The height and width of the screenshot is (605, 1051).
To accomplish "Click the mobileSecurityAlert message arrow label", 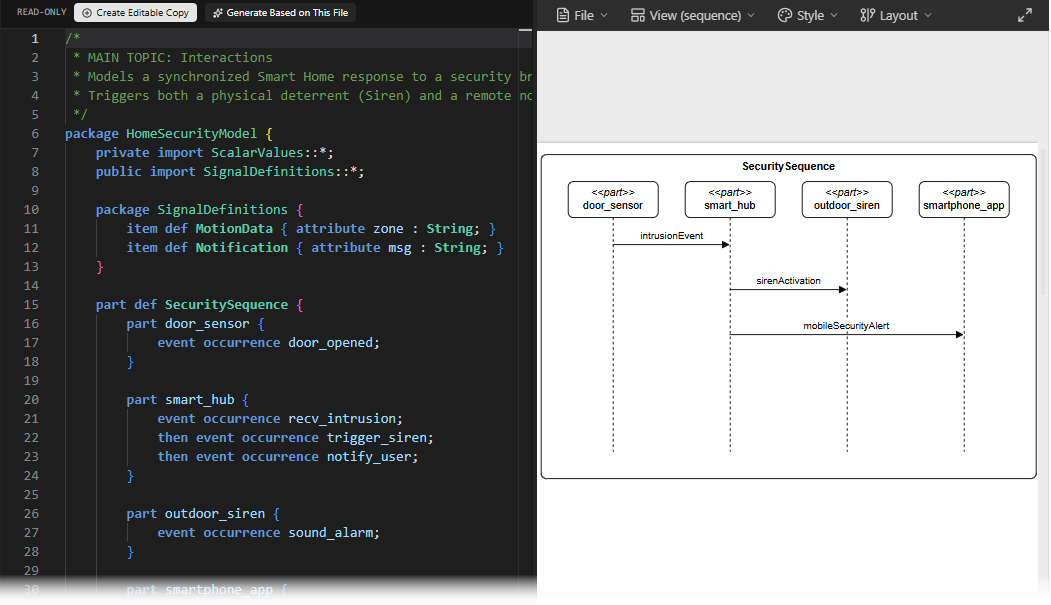I will click(x=846, y=326).
